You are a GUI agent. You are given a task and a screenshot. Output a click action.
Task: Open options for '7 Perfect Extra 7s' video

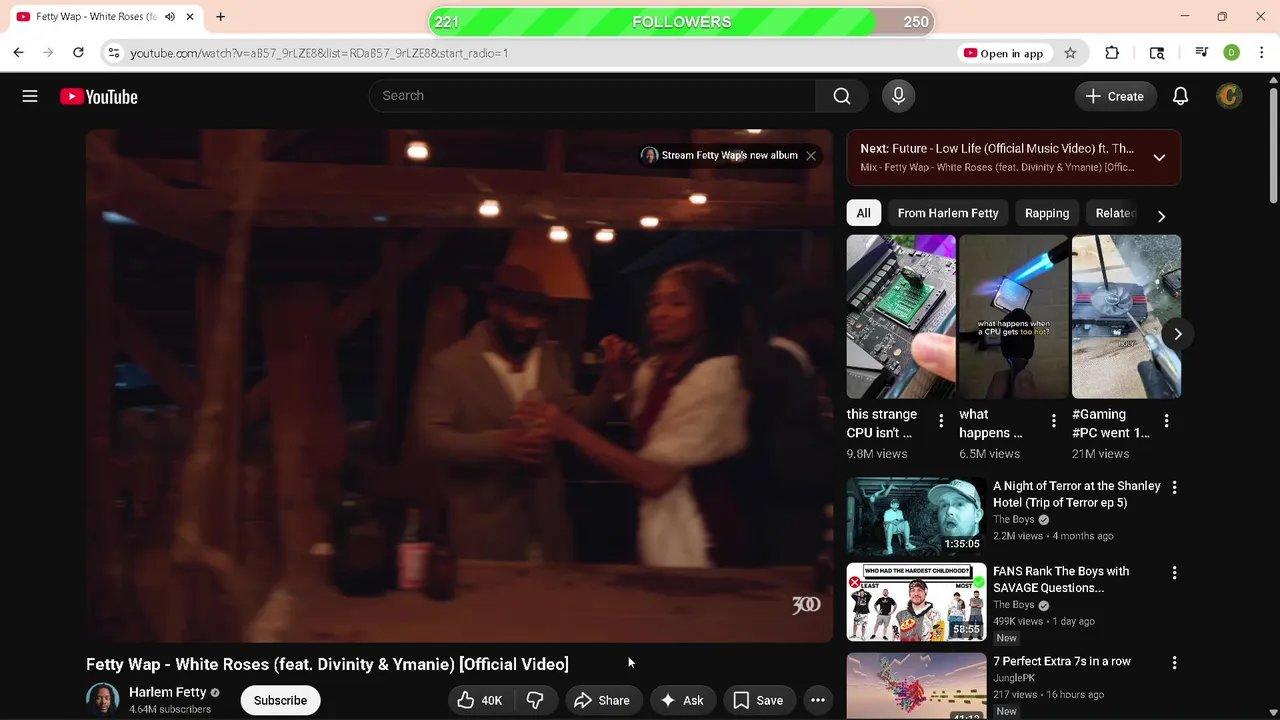1174,663
